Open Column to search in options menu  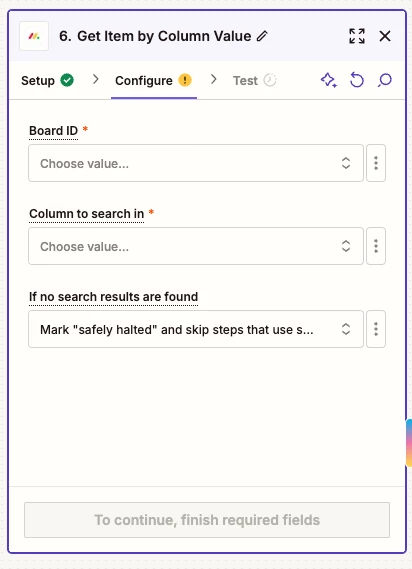click(x=376, y=246)
